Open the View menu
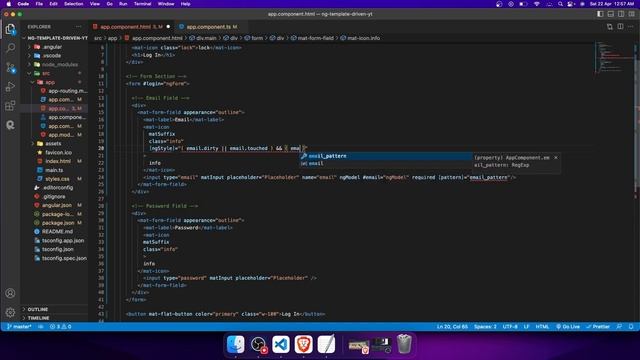The width and height of the screenshot is (640, 360). click(x=95, y=4)
